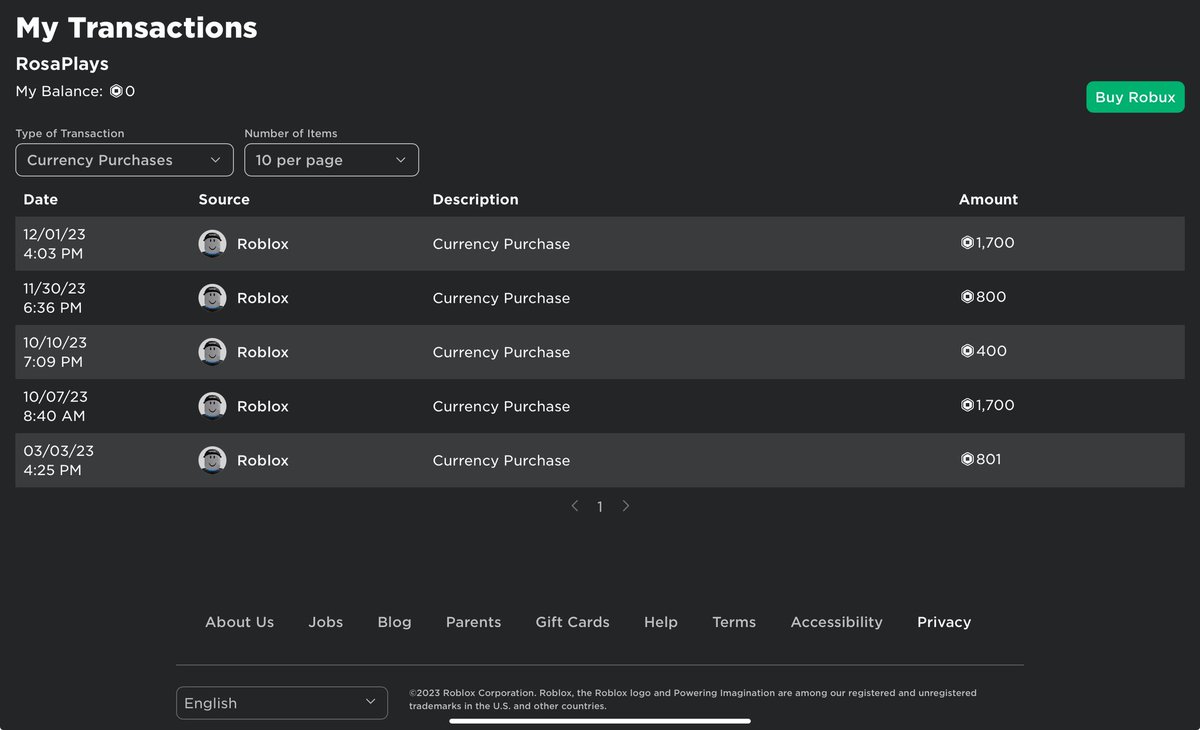Open the Blog footer link
Screen dimensions: 1200x730
(395, 622)
